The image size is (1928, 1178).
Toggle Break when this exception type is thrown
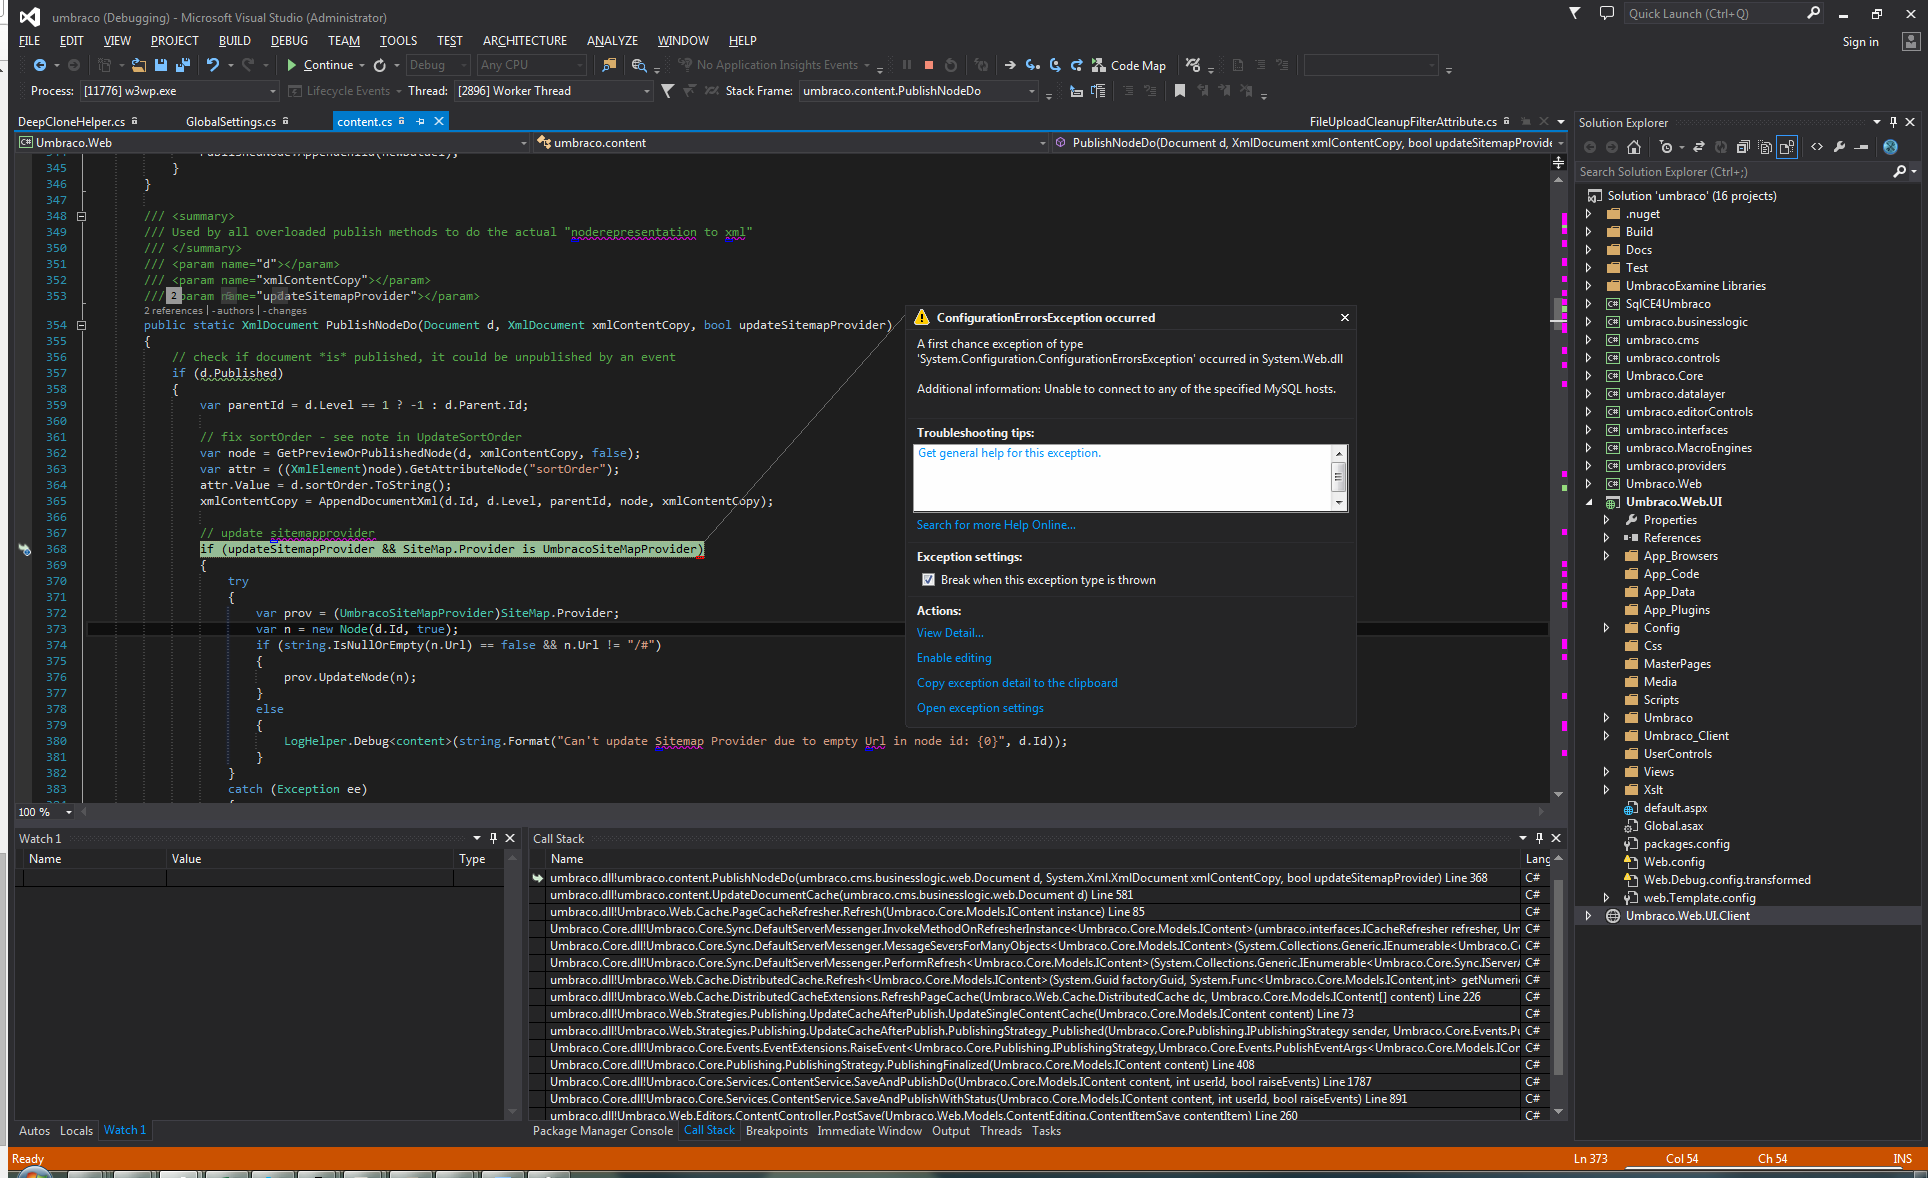[928, 580]
